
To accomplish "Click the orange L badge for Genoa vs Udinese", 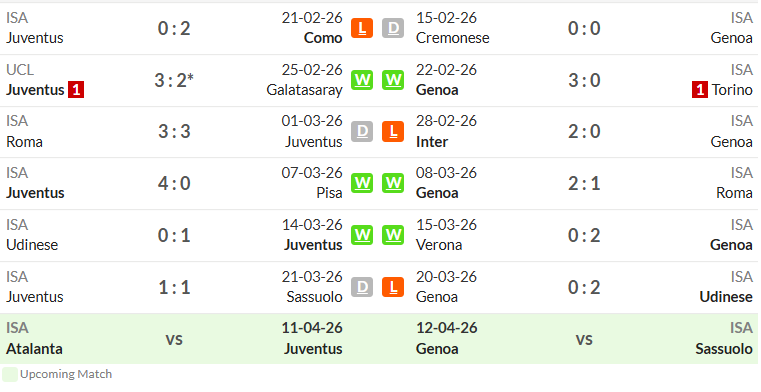I will click(393, 287).
